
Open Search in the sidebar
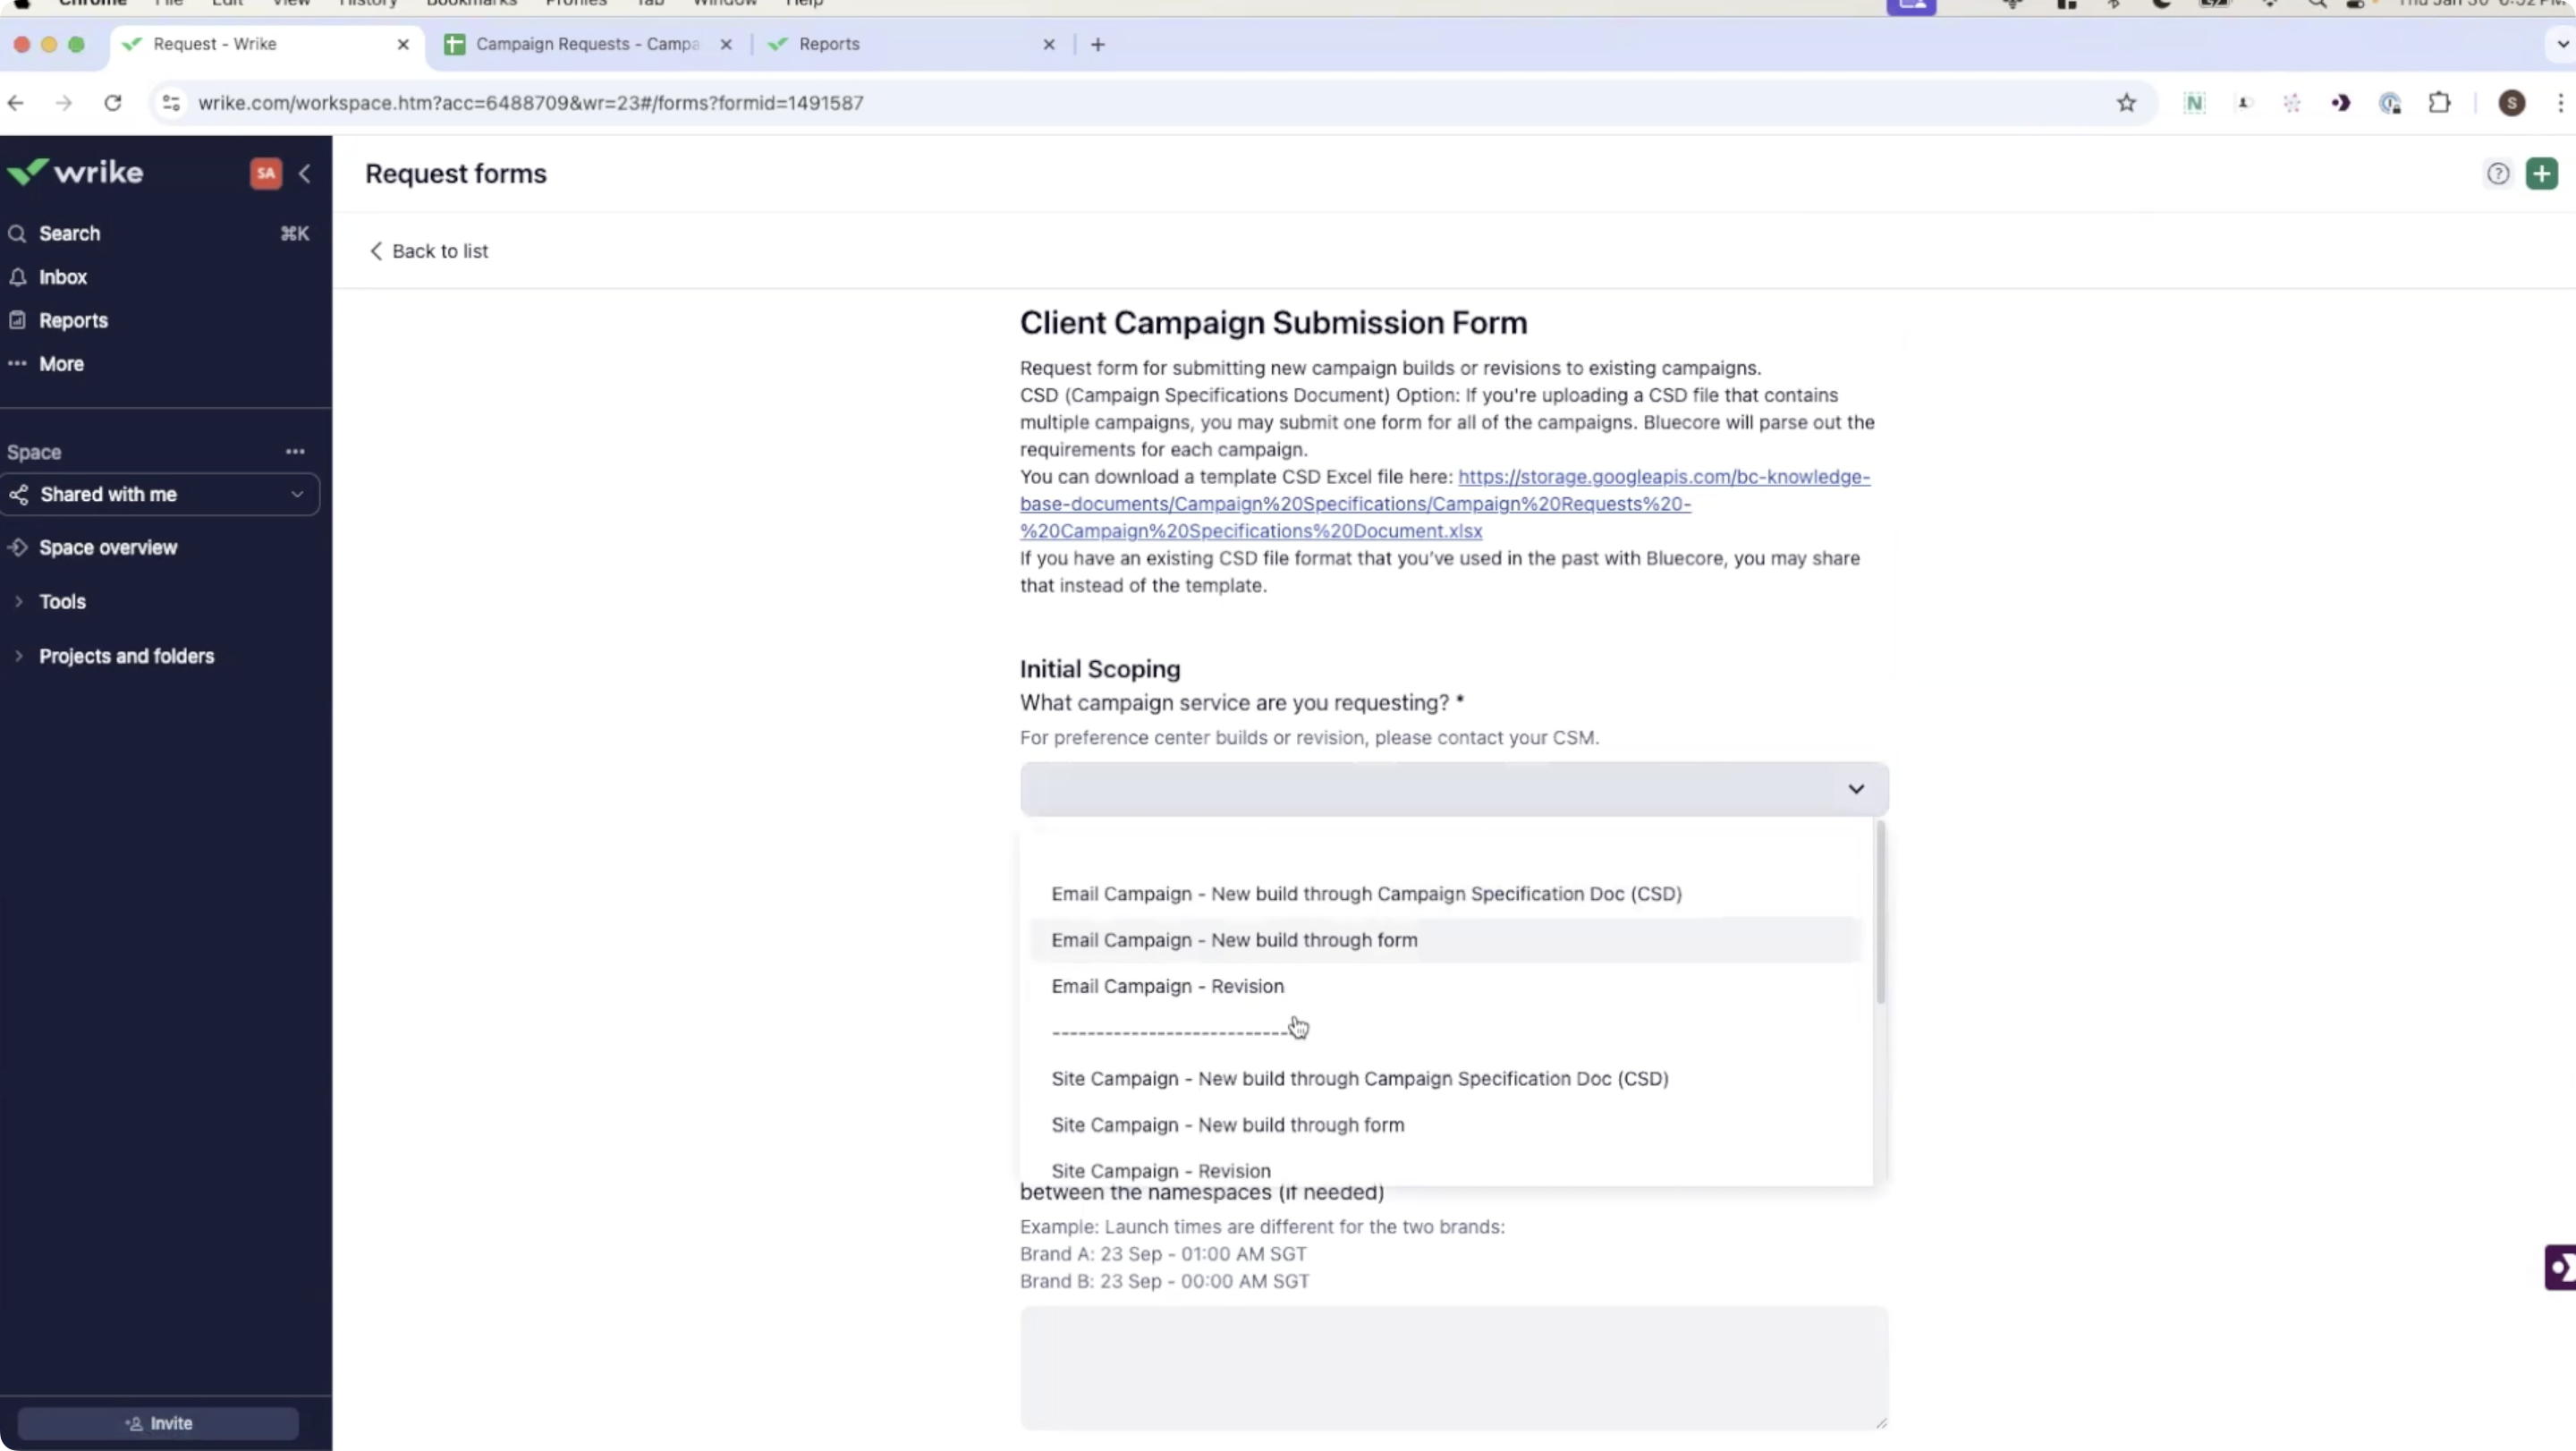click(x=70, y=233)
